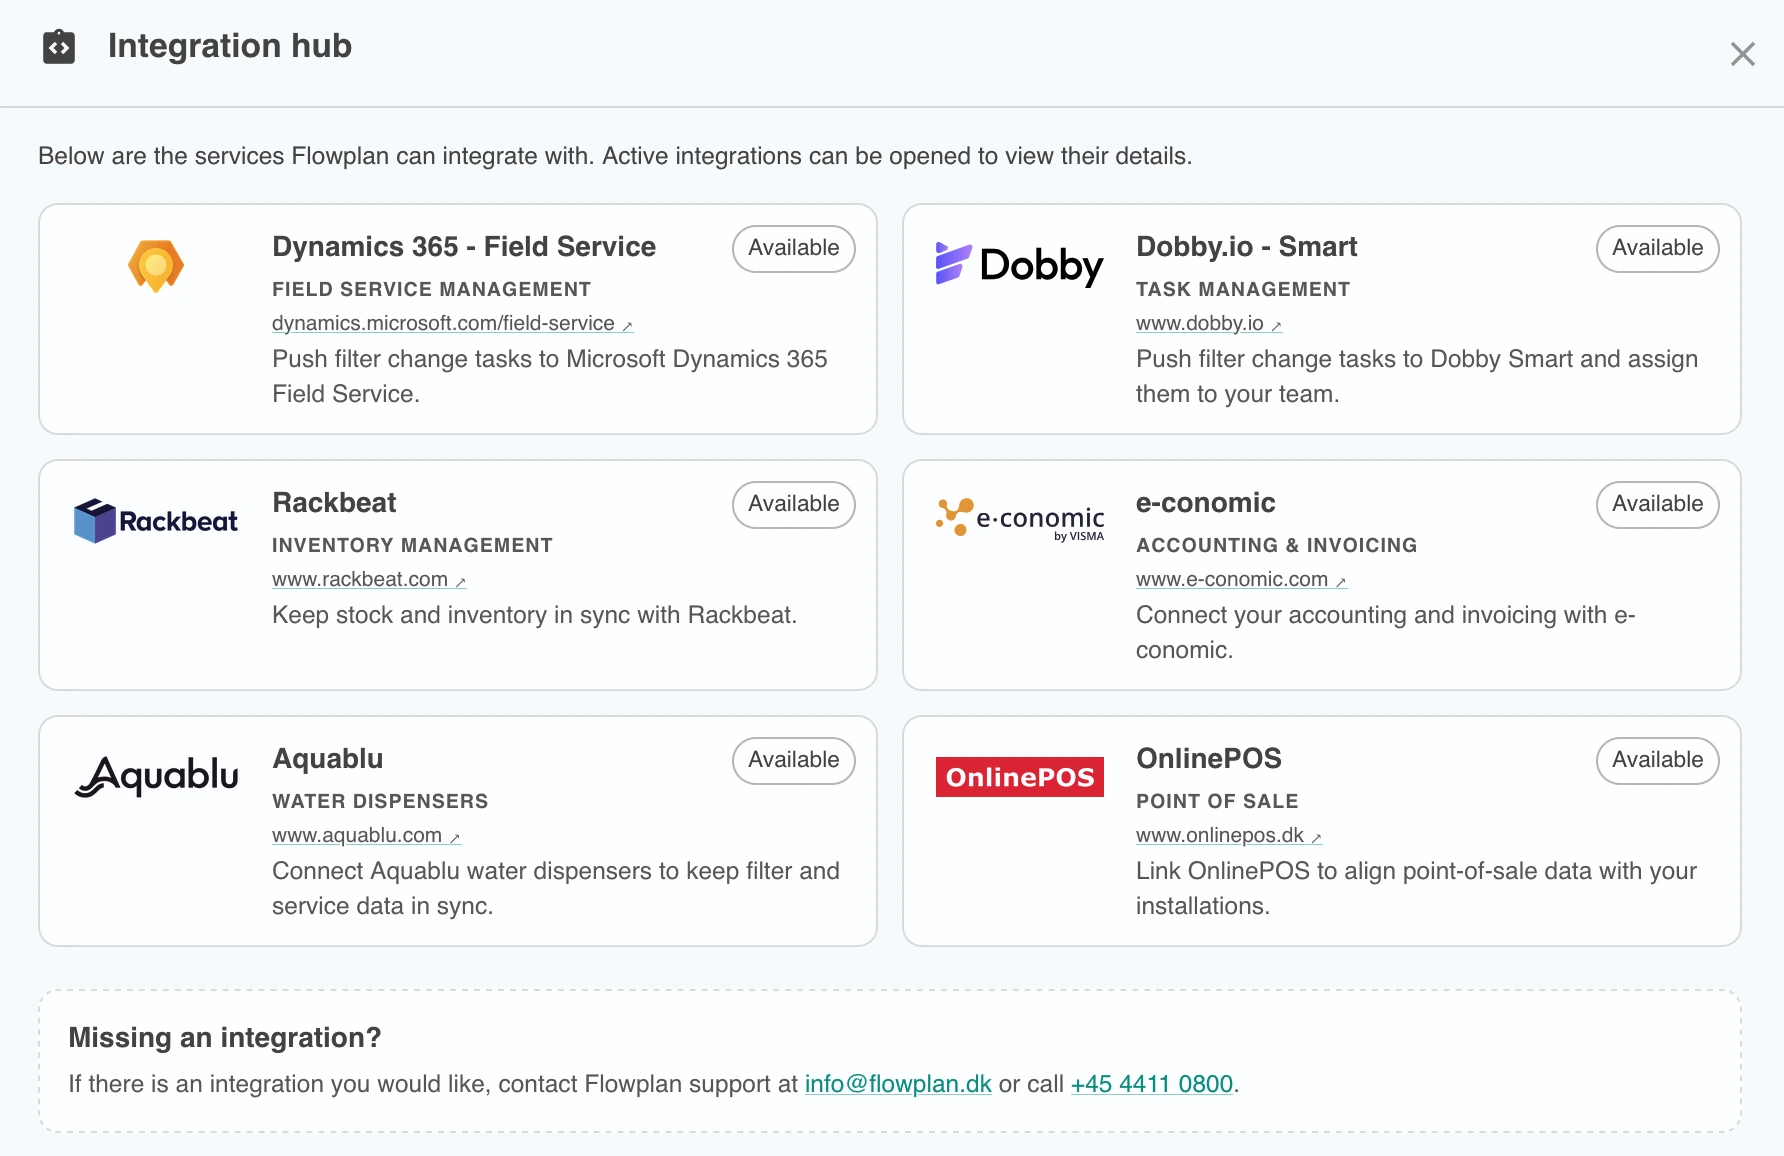Open the www.e-conomic.com link
The height and width of the screenshot is (1156, 1784).
click(1241, 579)
